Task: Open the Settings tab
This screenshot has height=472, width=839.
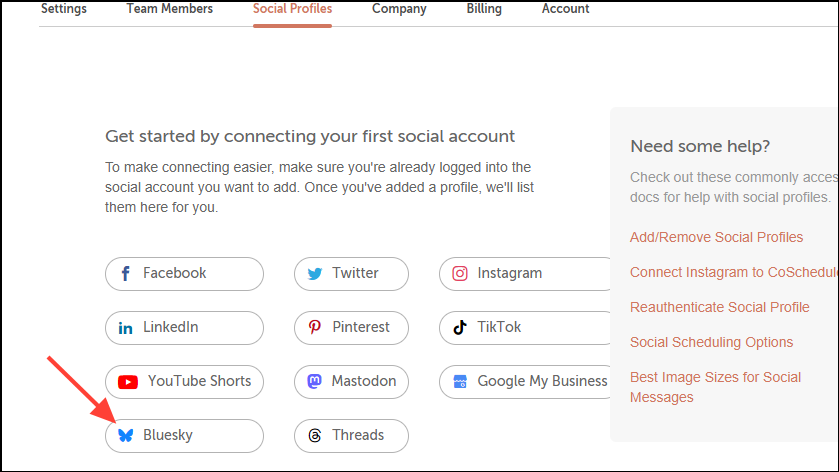Action: pyautogui.click(x=64, y=9)
